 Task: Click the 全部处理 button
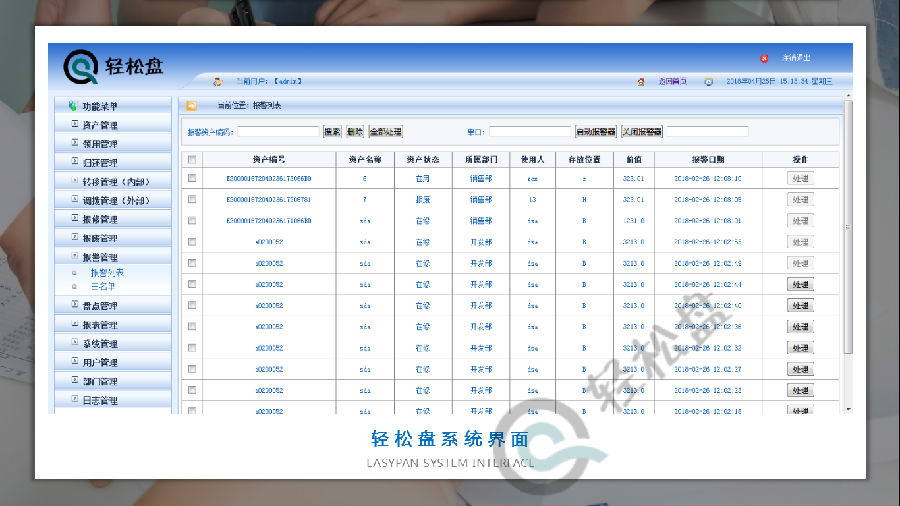click(385, 132)
